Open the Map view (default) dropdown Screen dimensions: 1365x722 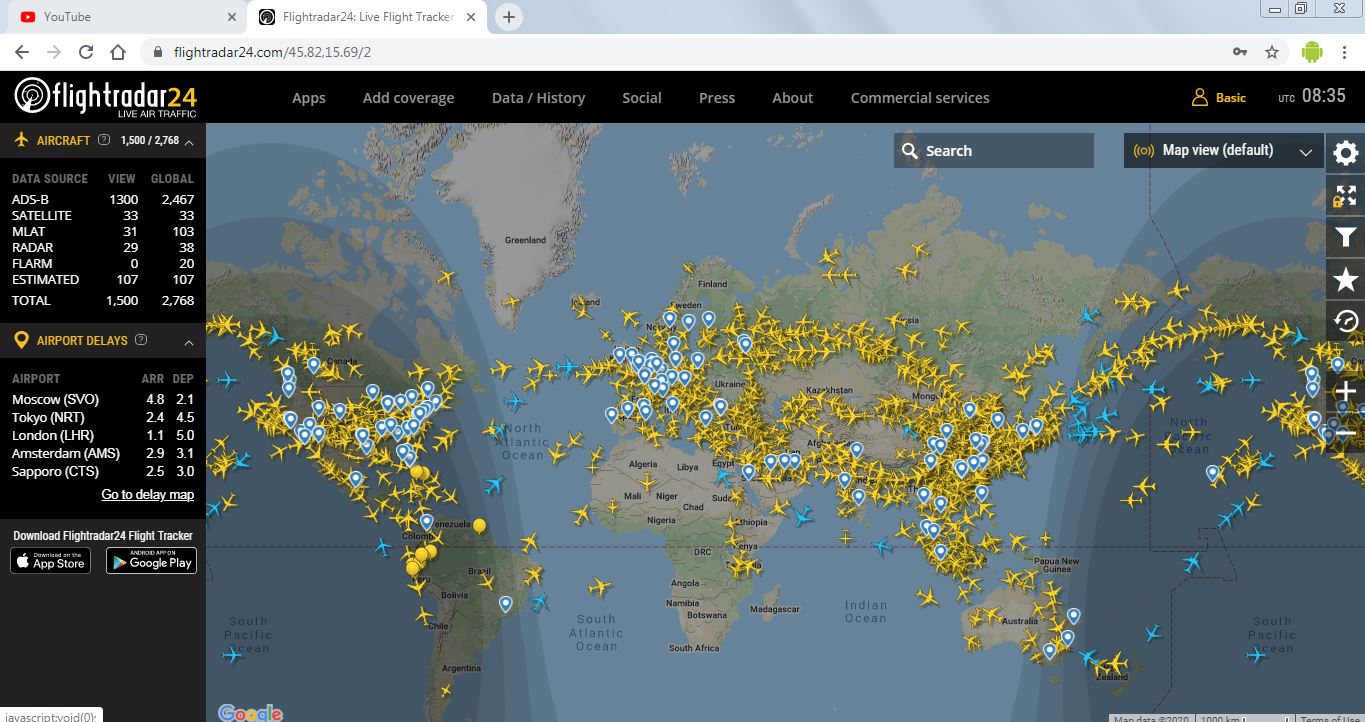[x=1222, y=151]
